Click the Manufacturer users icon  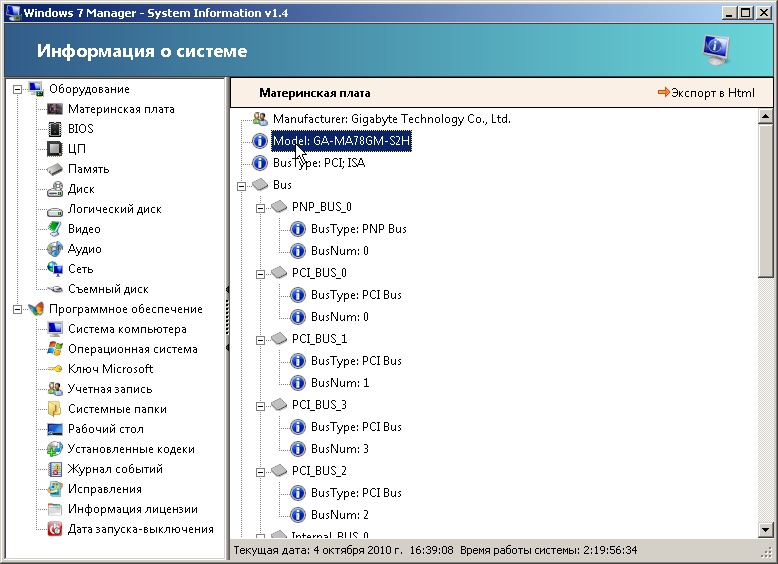click(x=260, y=119)
